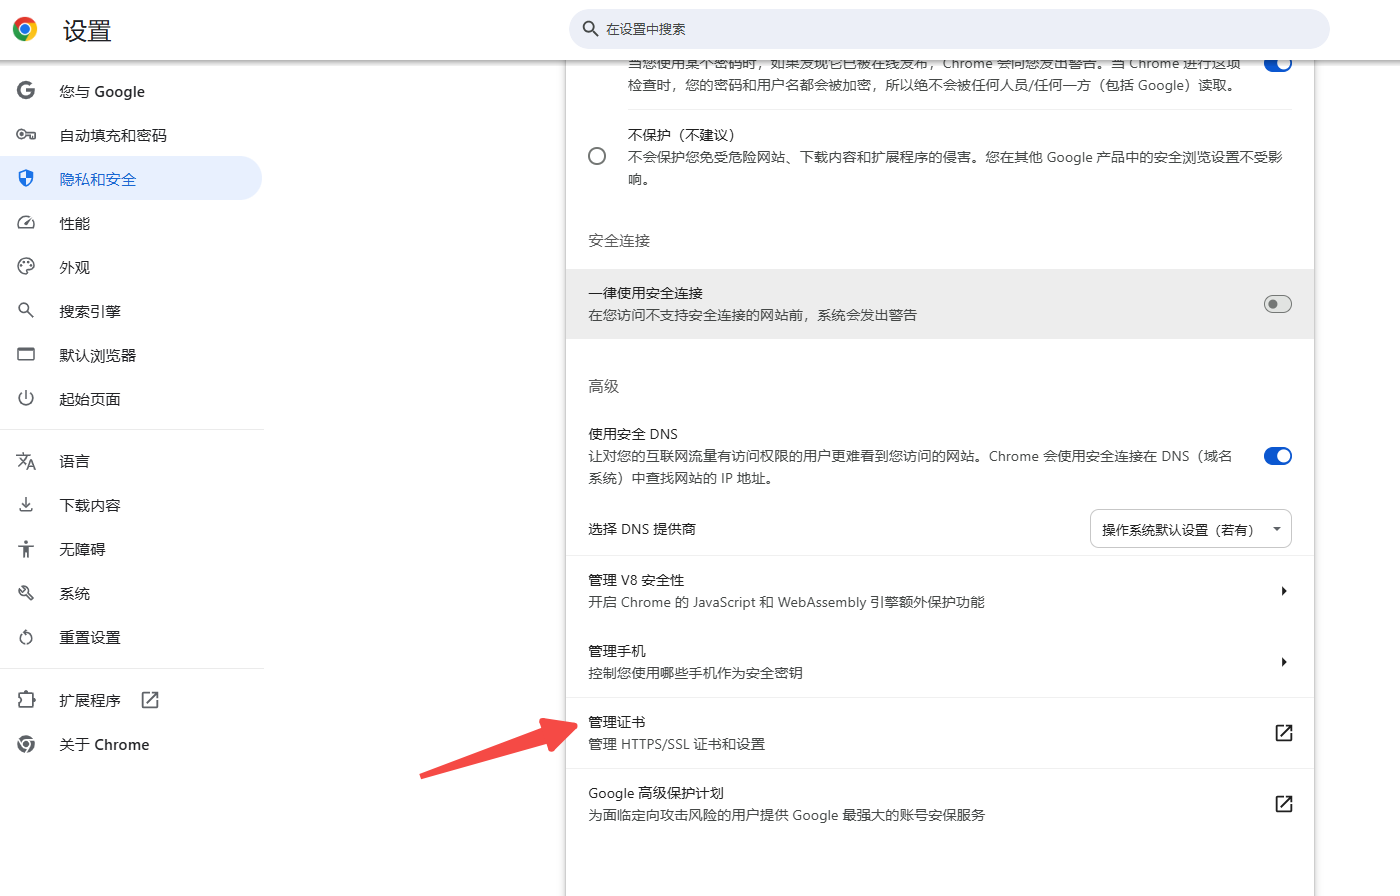The image size is (1400, 896).
Task: Open 您与 Google settings section
Action: click(131, 91)
